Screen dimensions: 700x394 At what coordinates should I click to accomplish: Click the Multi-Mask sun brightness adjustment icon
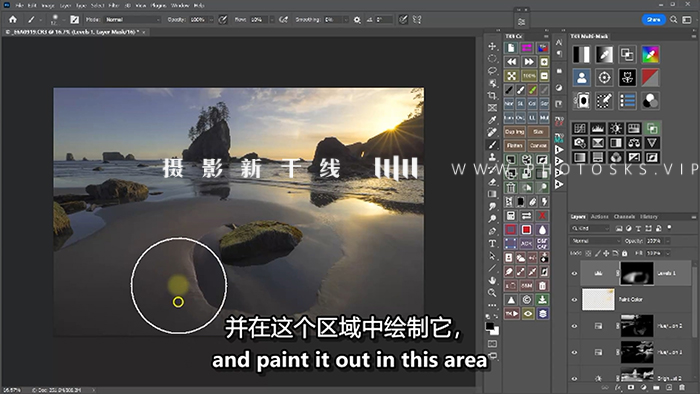coord(616,129)
